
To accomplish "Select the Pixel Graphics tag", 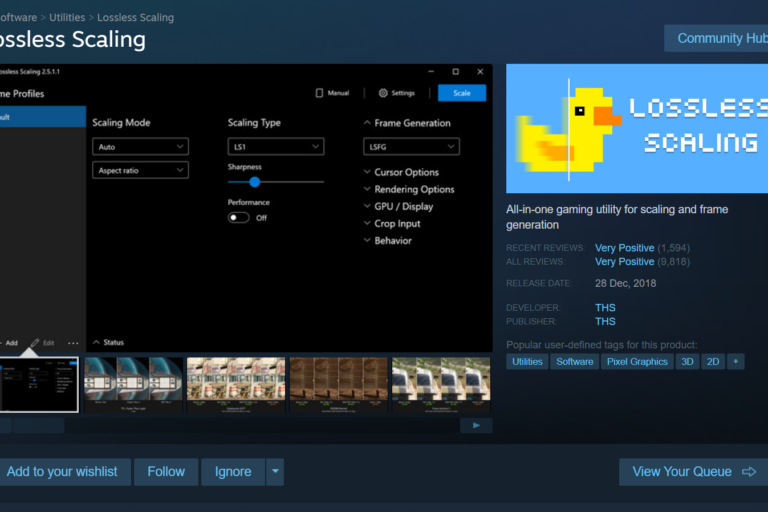I will point(637,362).
